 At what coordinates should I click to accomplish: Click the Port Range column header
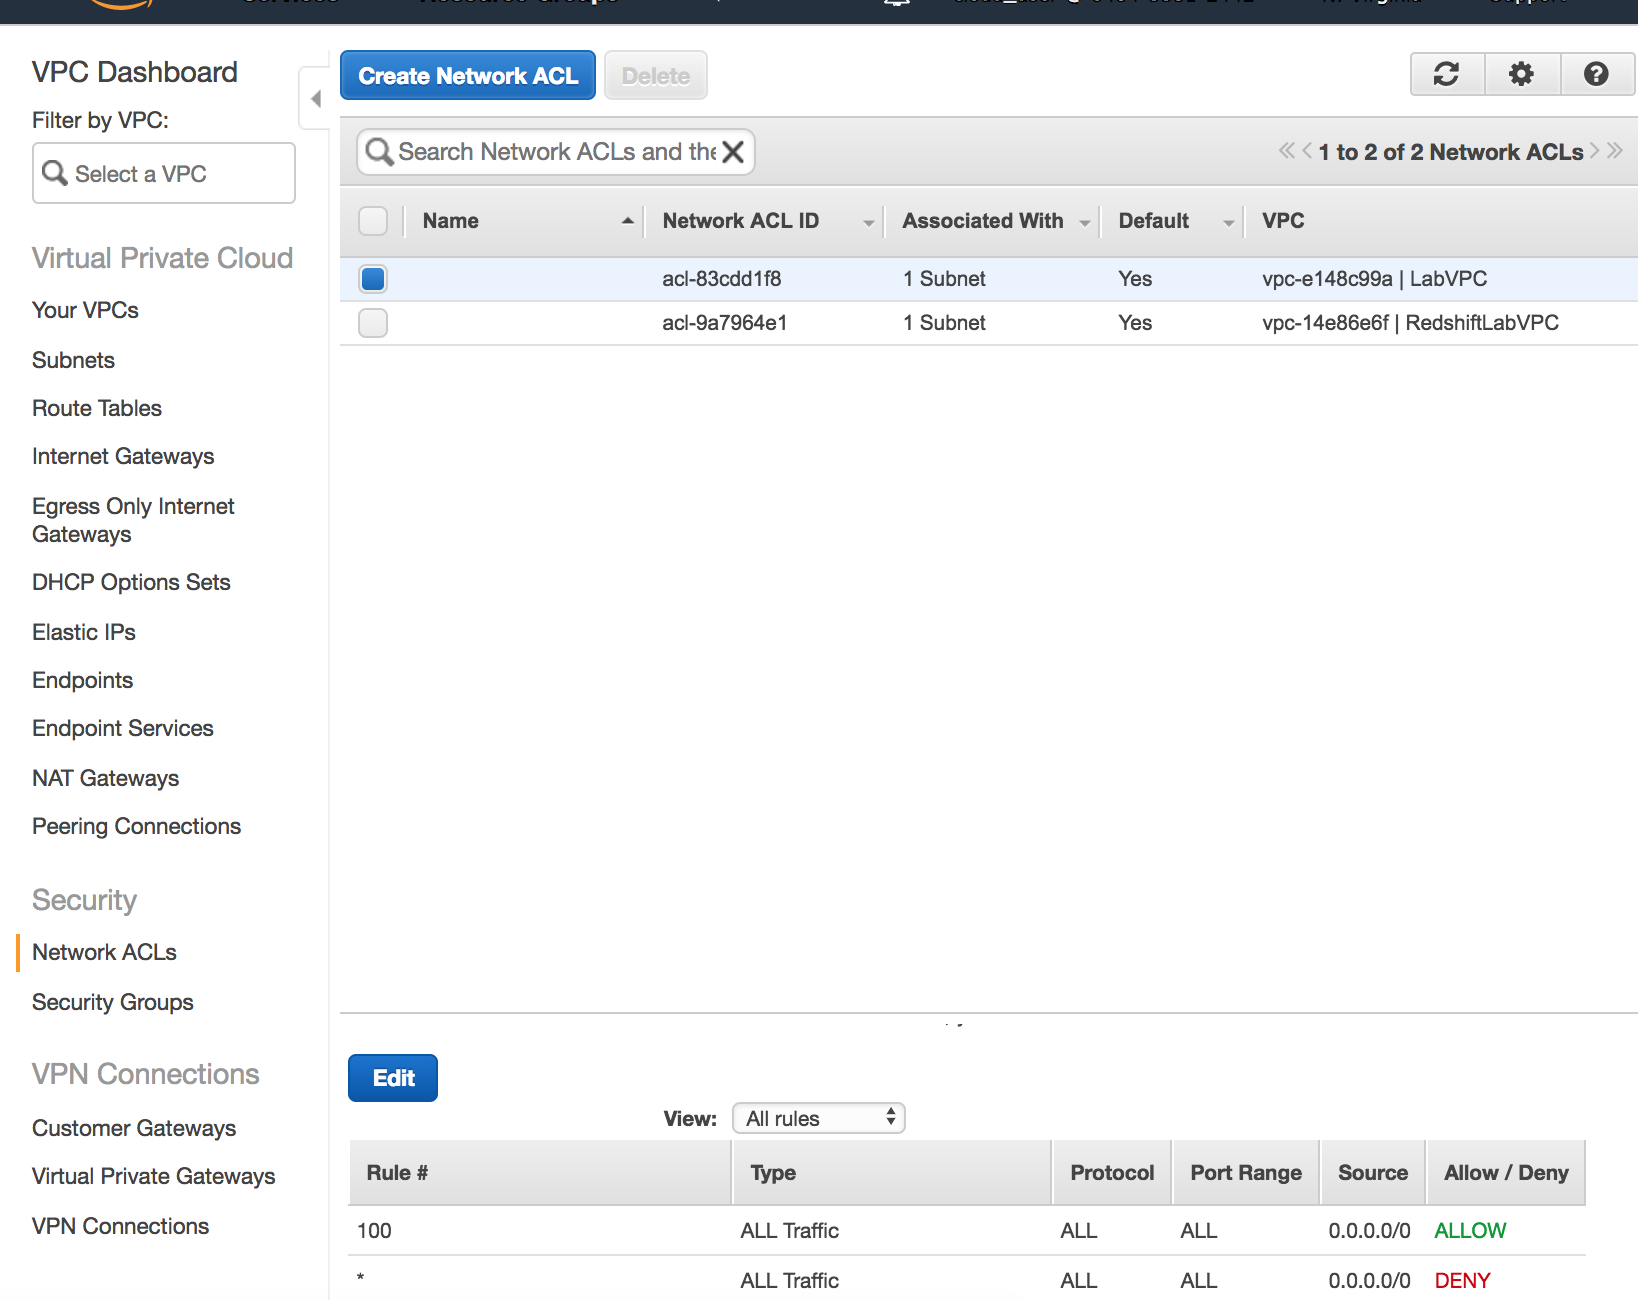tap(1246, 1173)
